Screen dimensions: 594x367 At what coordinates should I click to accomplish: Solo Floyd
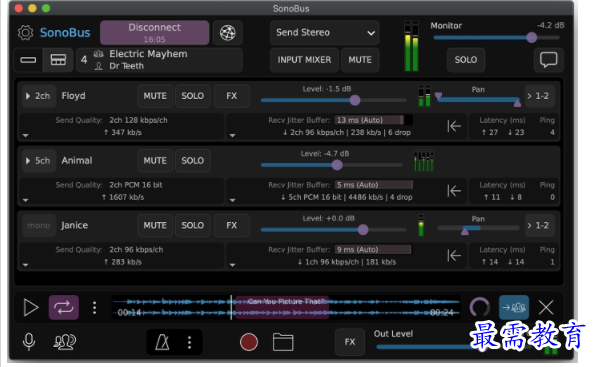(192, 96)
